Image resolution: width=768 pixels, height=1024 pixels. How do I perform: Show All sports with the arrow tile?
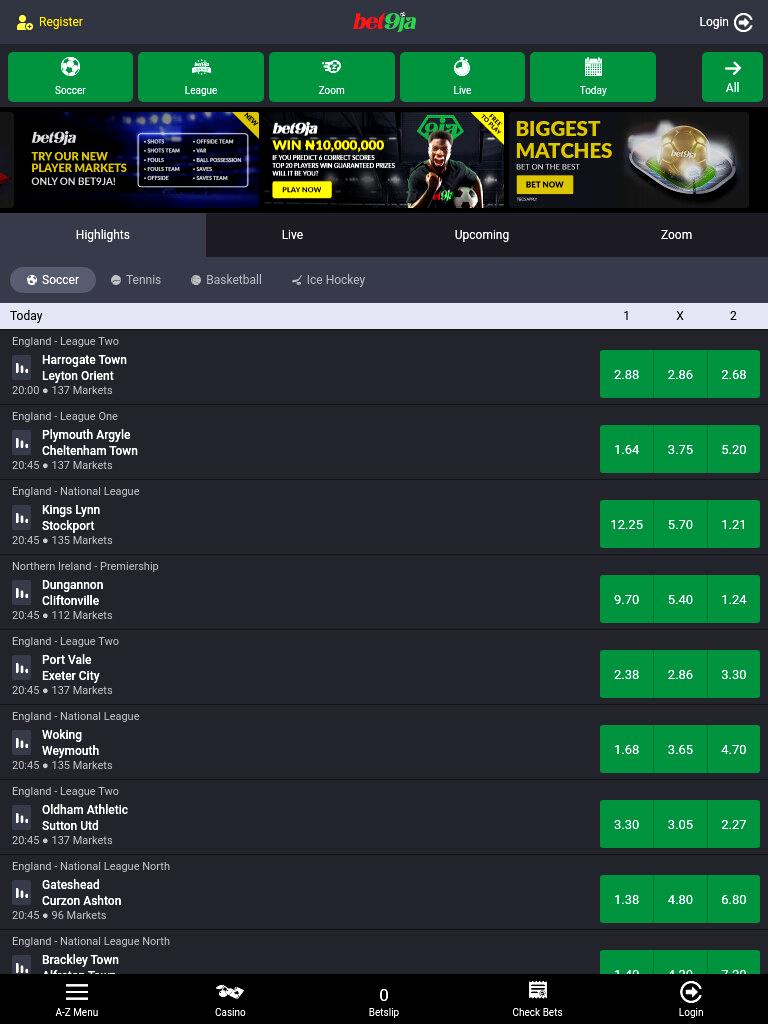click(732, 77)
